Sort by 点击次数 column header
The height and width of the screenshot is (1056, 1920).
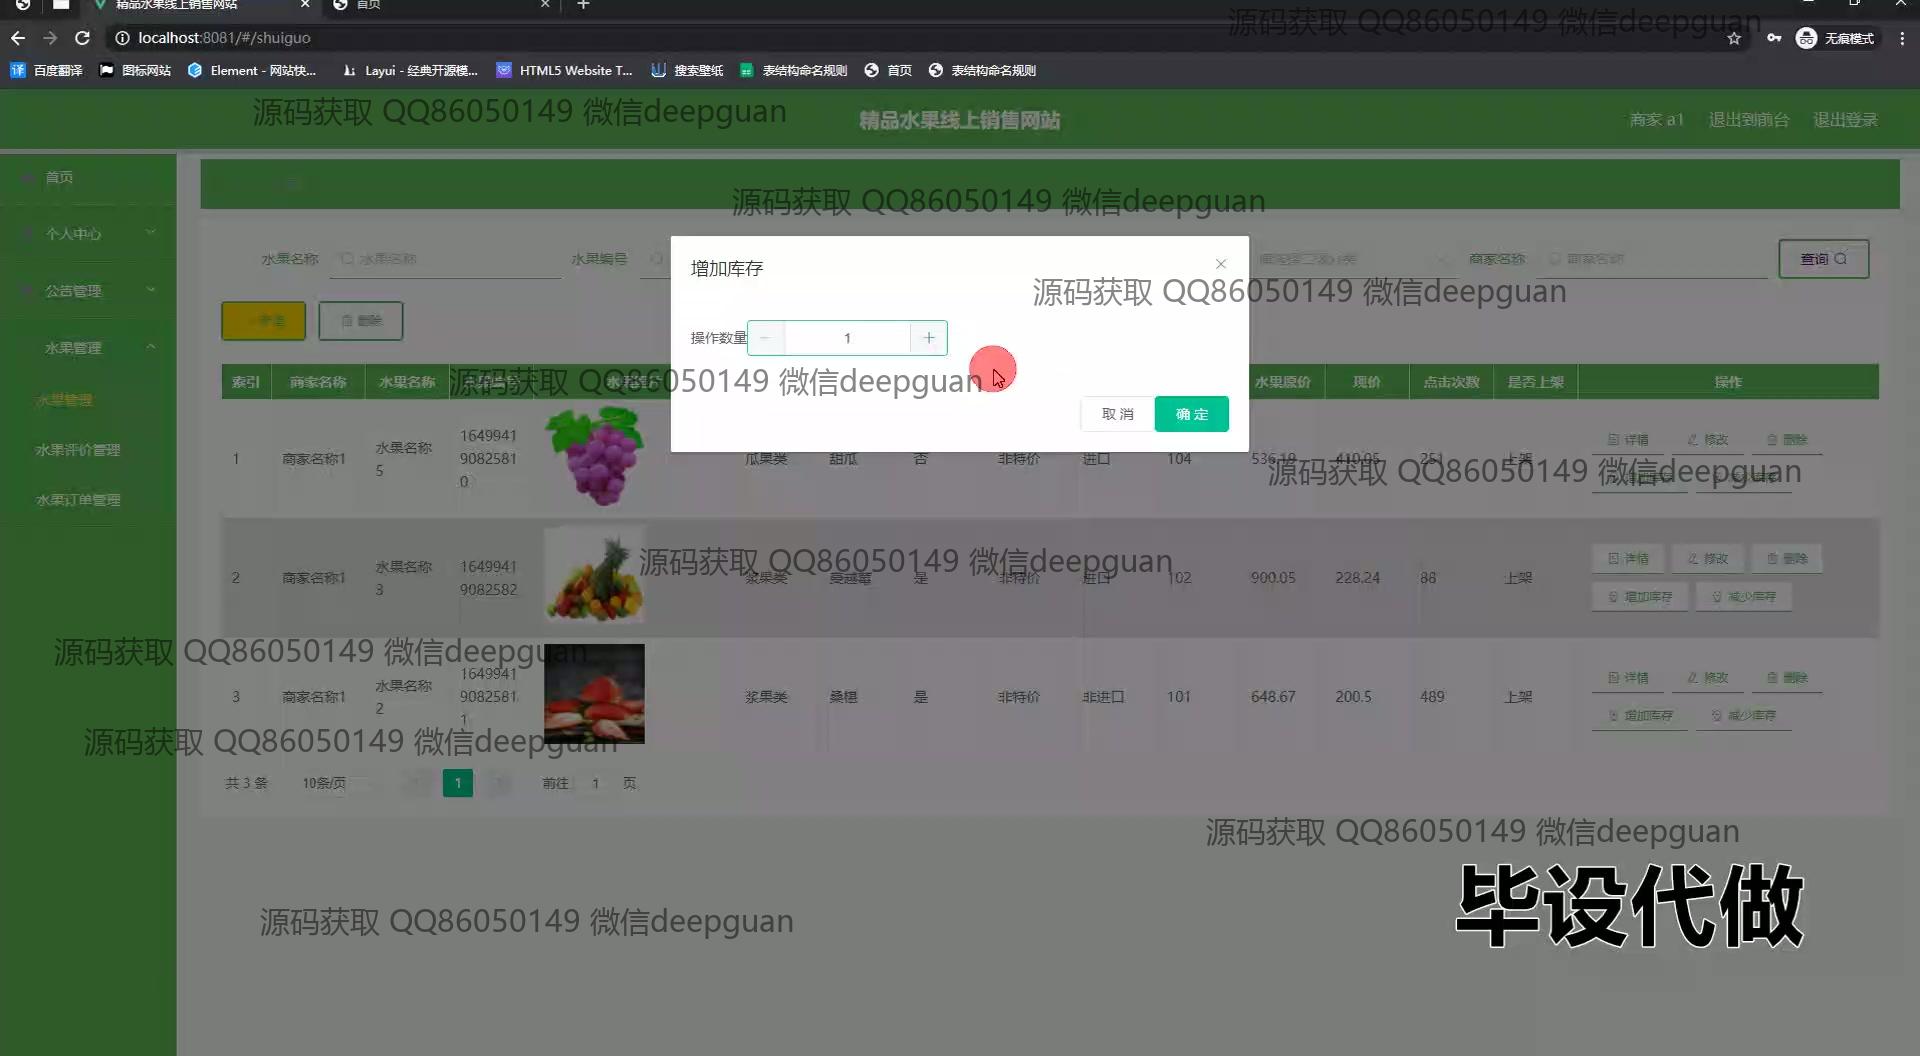pos(1451,382)
